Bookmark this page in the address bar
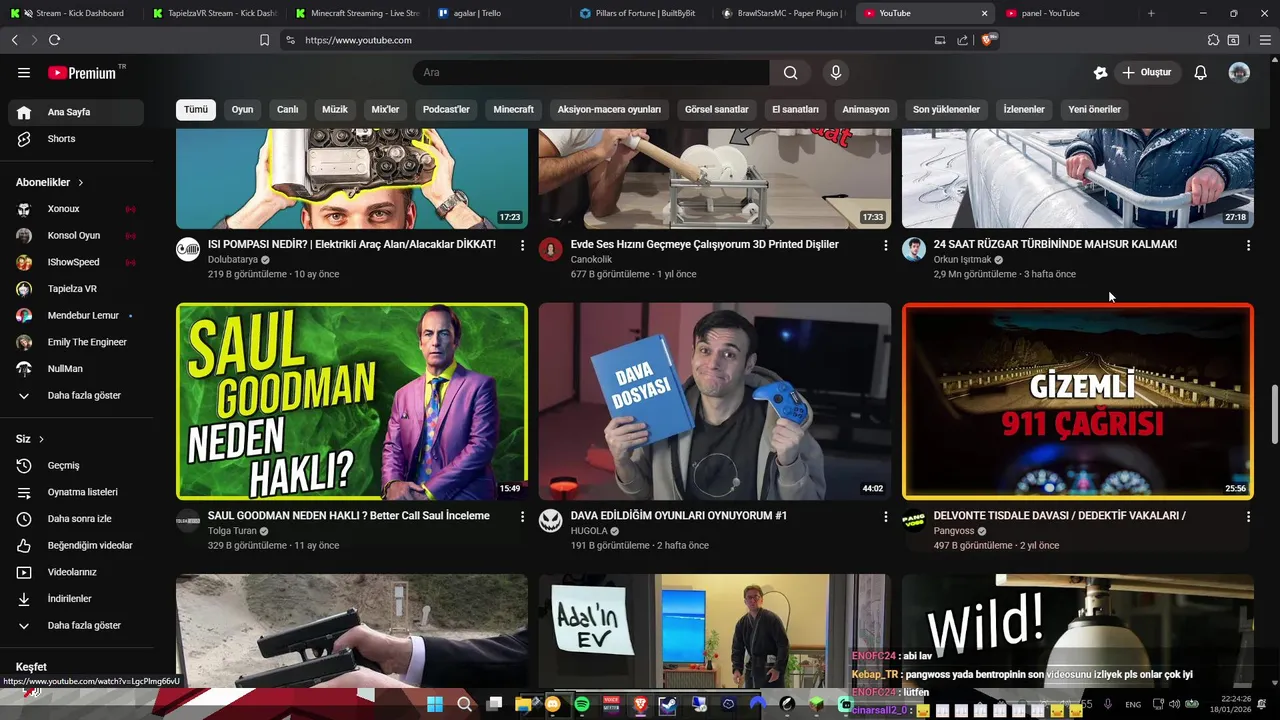 coord(264,40)
